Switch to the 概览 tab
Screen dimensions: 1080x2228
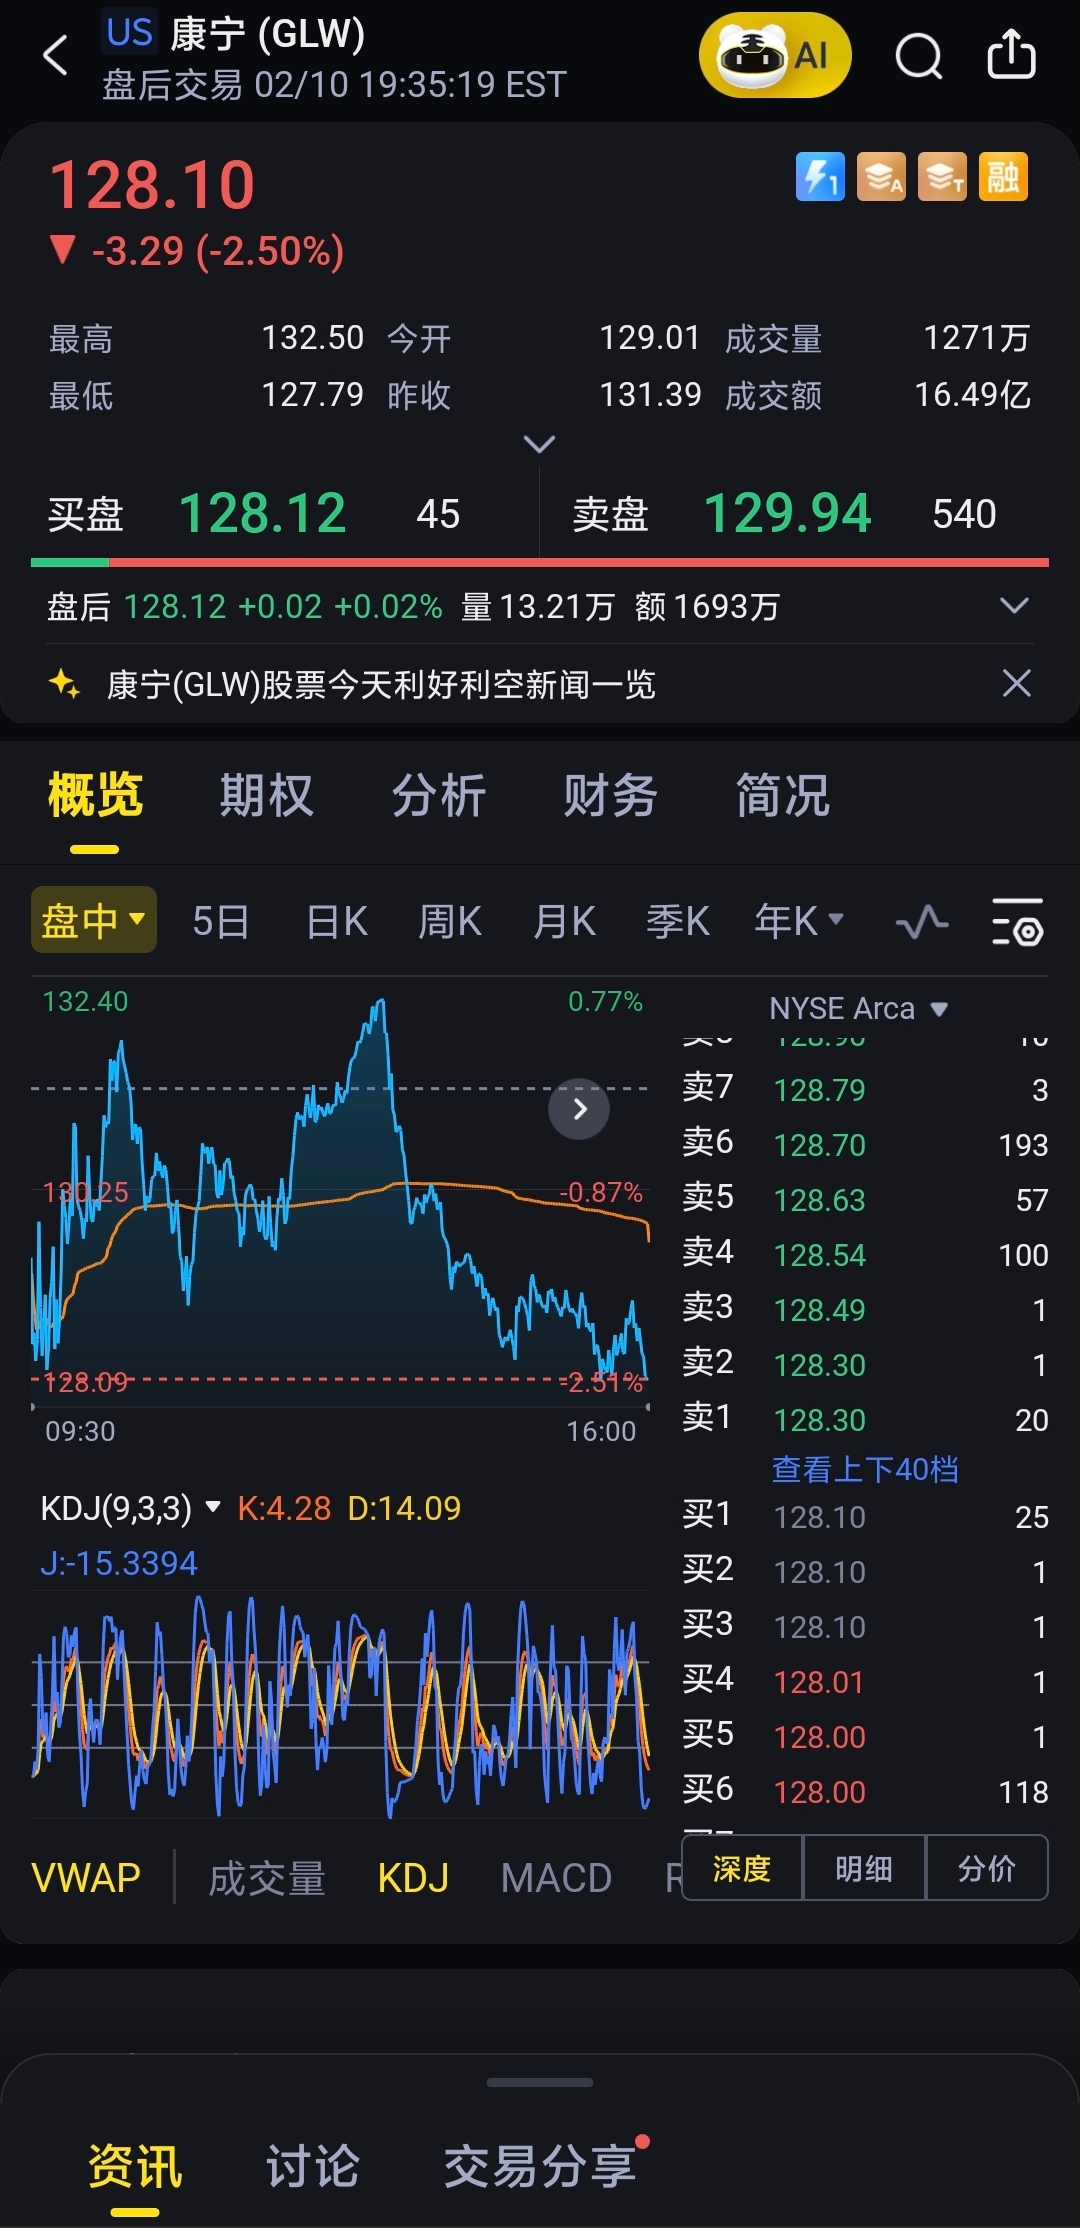tap(95, 797)
